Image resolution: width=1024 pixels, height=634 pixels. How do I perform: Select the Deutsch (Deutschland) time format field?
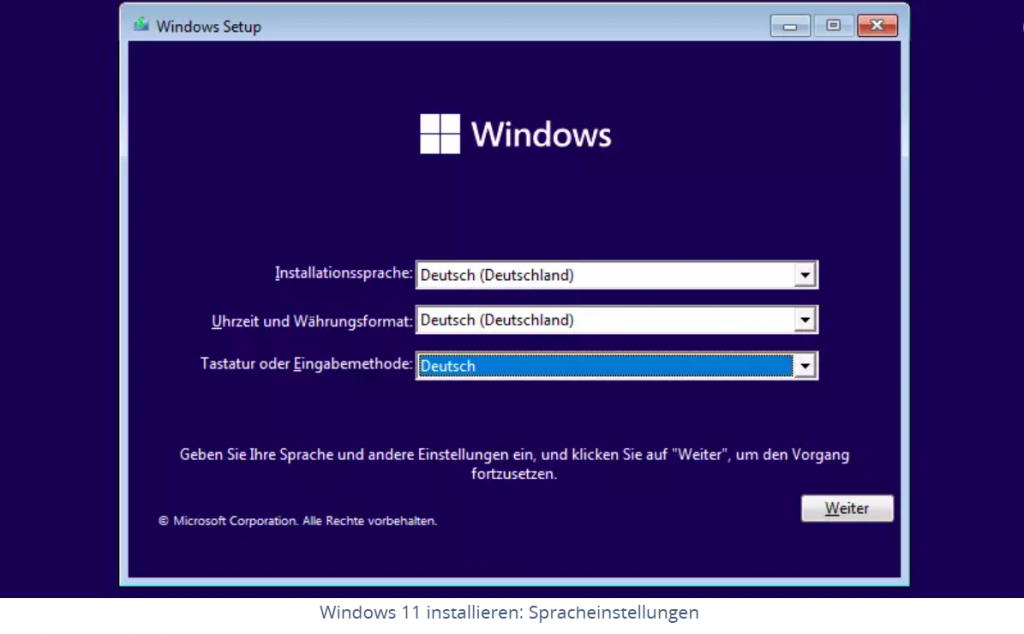click(600, 320)
